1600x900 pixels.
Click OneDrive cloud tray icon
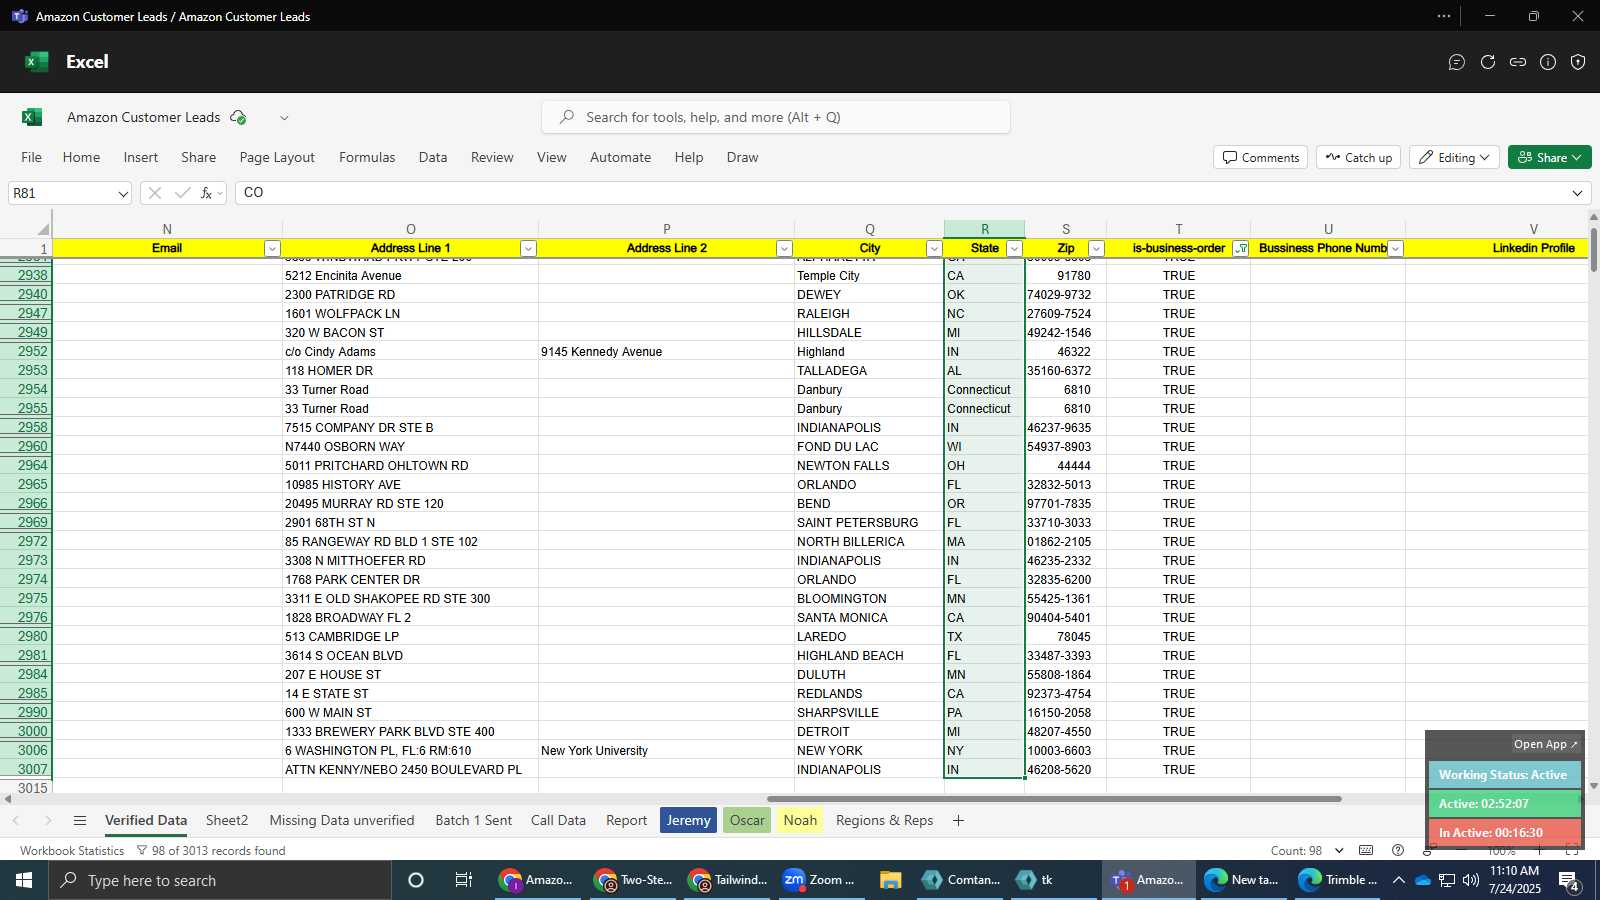tap(1422, 880)
